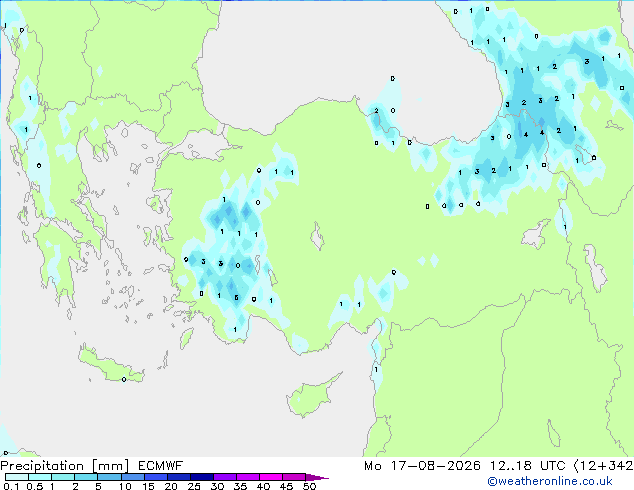Select the 40 mm magenta legend swatch

coord(271,477)
